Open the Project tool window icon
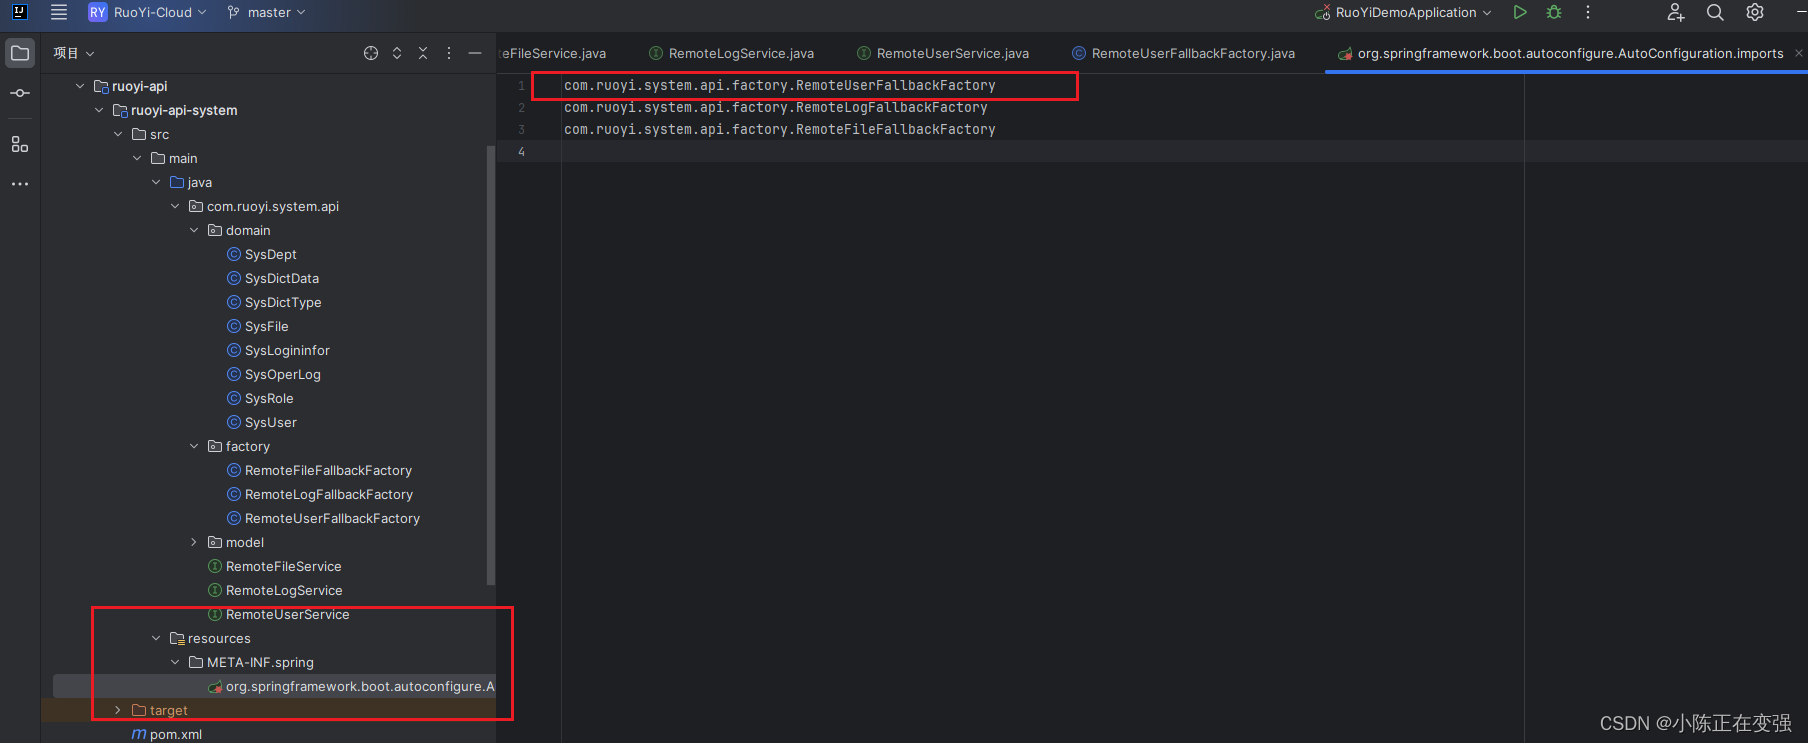This screenshot has height=743, width=1808. (x=20, y=53)
